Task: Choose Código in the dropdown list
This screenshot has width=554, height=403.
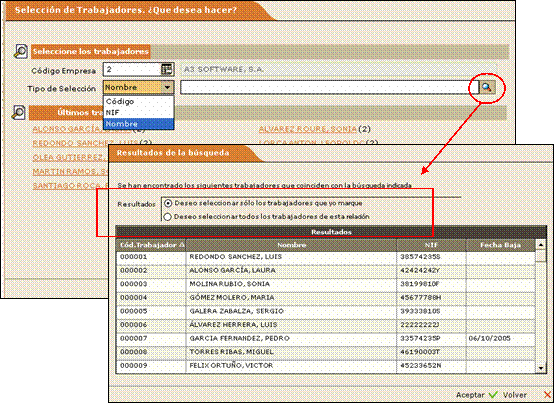Action: click(x=138, y=101)
